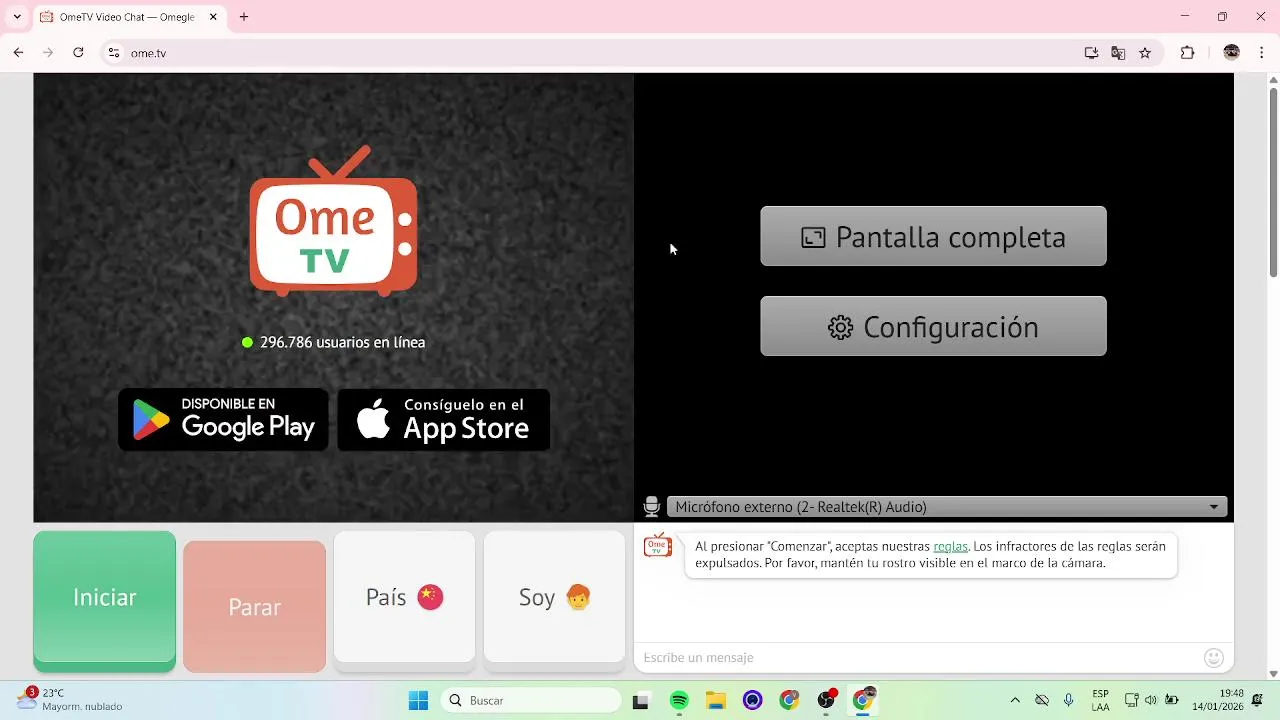
Task: Open the File Explorer taskbar icon
Action: (716, 701)
